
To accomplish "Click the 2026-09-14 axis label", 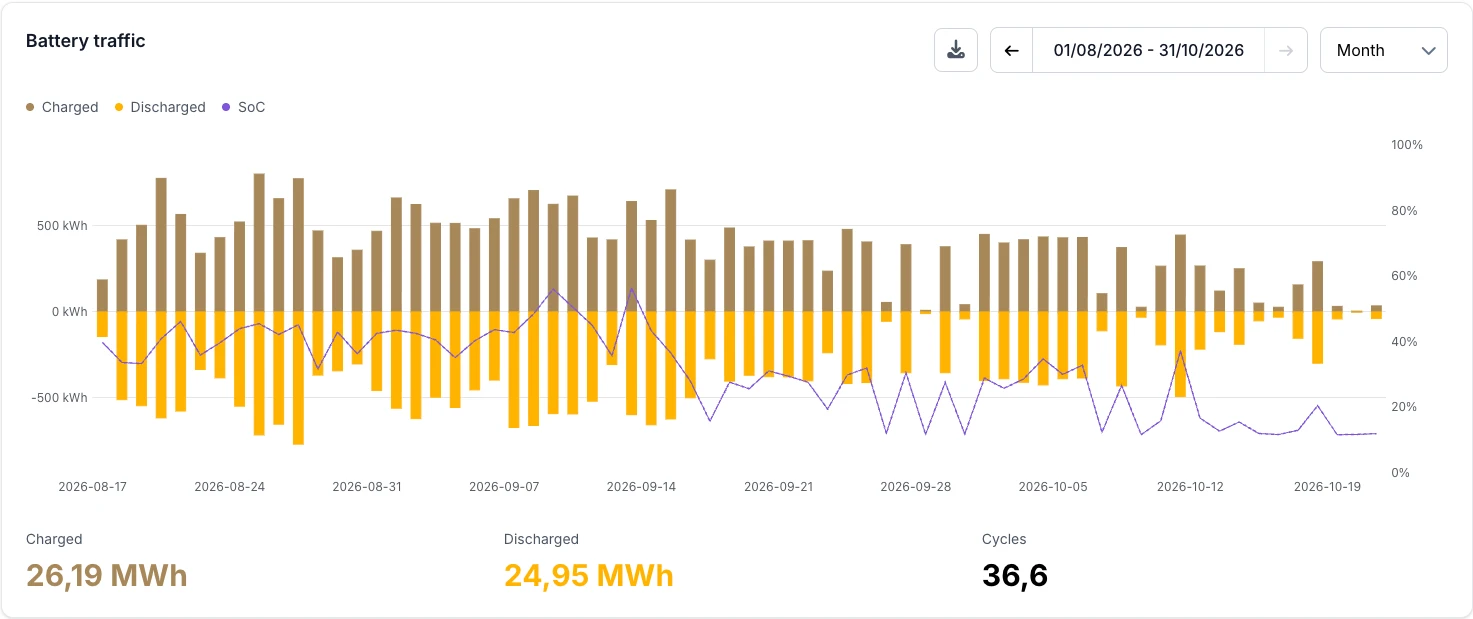I will click(642, 487).
